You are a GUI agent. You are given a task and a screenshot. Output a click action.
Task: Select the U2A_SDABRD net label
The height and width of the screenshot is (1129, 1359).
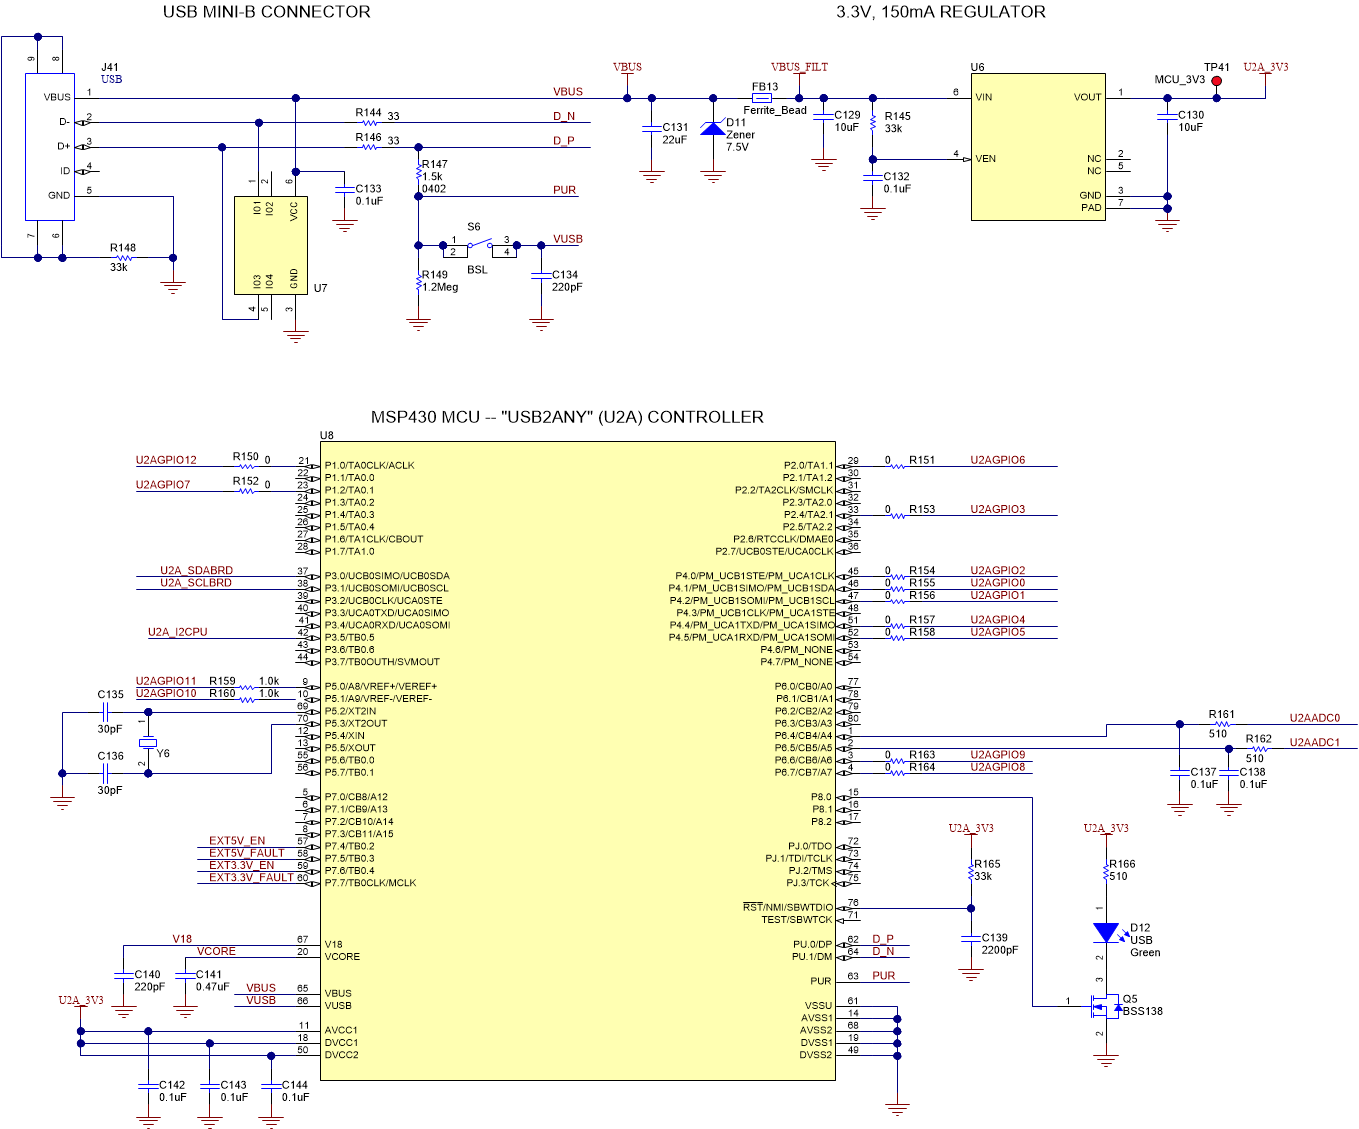click(196, 571)
